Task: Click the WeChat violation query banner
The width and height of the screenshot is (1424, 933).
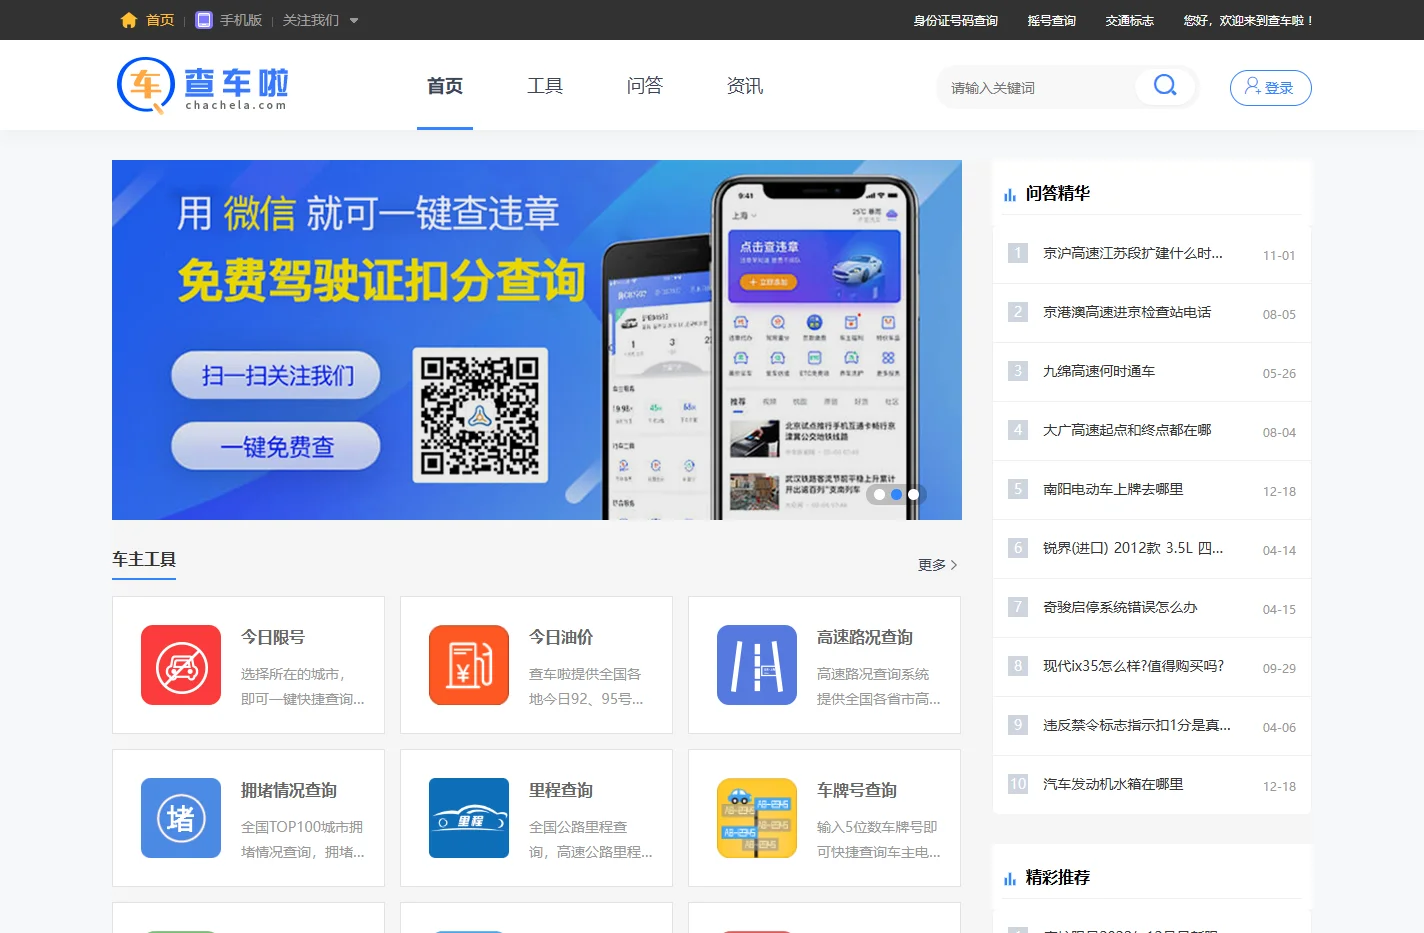Action: [x=537, y=340]
